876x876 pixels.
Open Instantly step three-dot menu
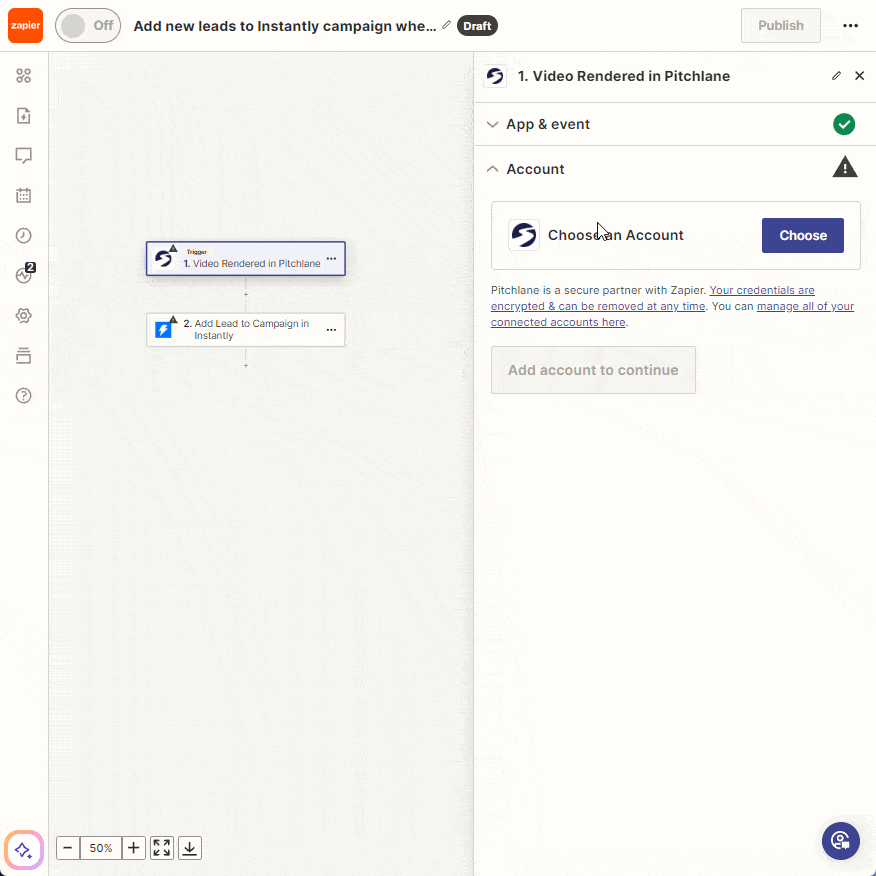point(331,330)
